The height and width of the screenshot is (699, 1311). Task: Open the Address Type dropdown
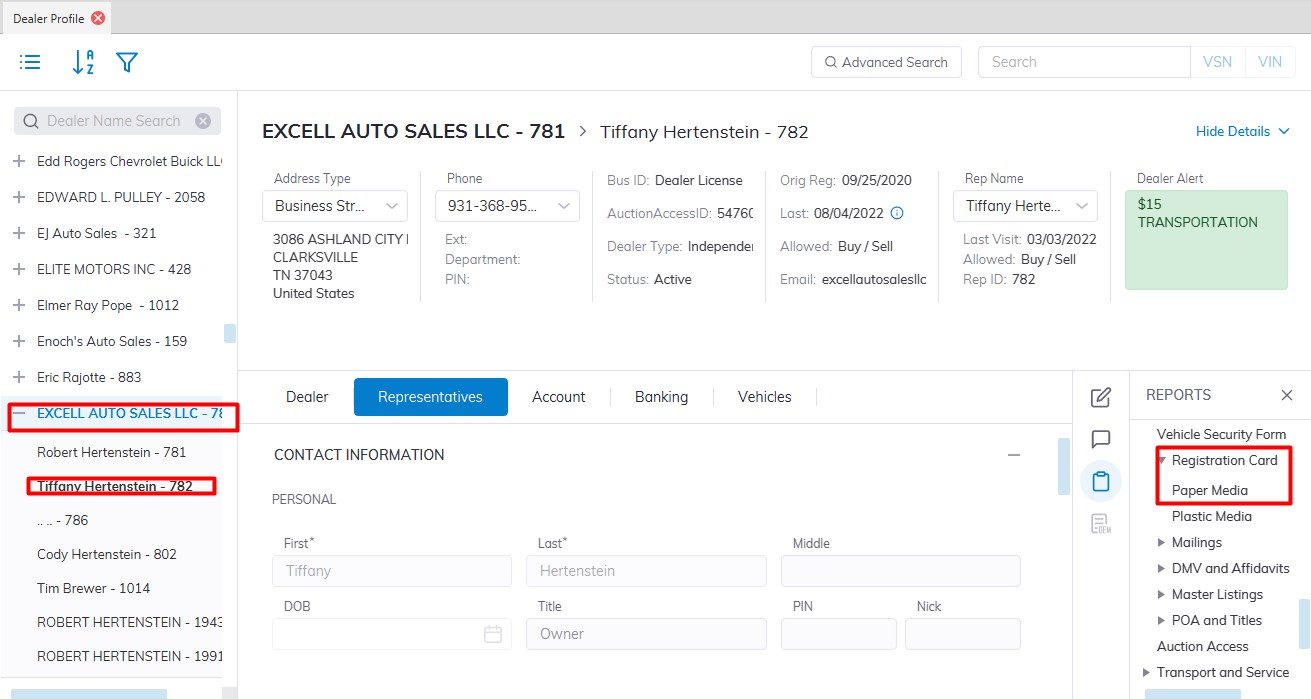pos(335,206)
